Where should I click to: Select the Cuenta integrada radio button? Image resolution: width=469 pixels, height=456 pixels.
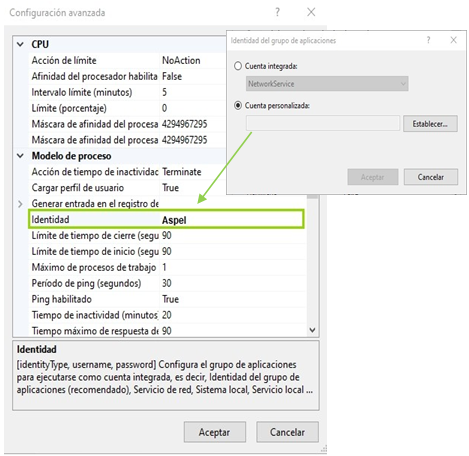pos(238,66)
